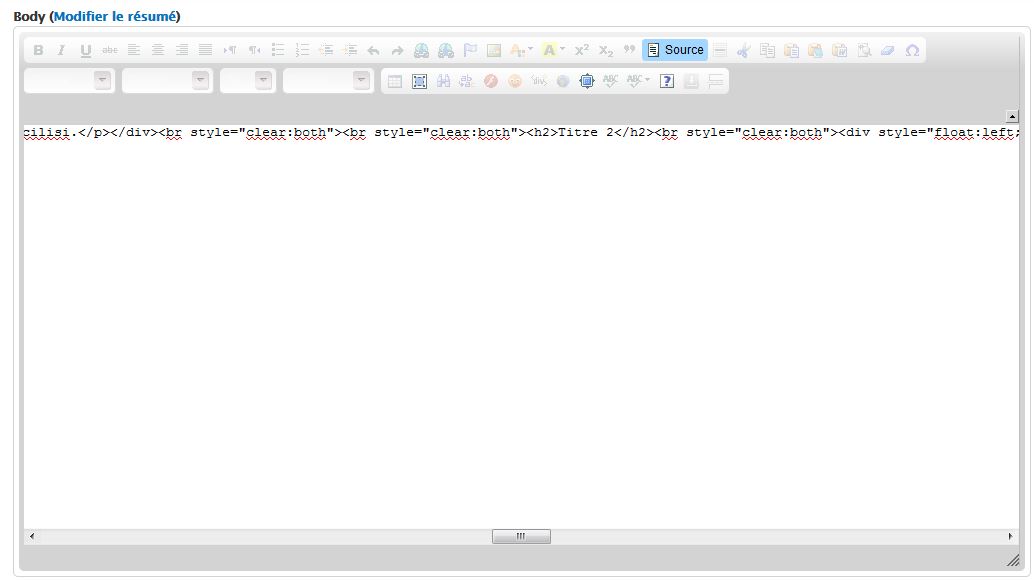Toggle the Source view button

pyautogui.click(x=675, y=50)
